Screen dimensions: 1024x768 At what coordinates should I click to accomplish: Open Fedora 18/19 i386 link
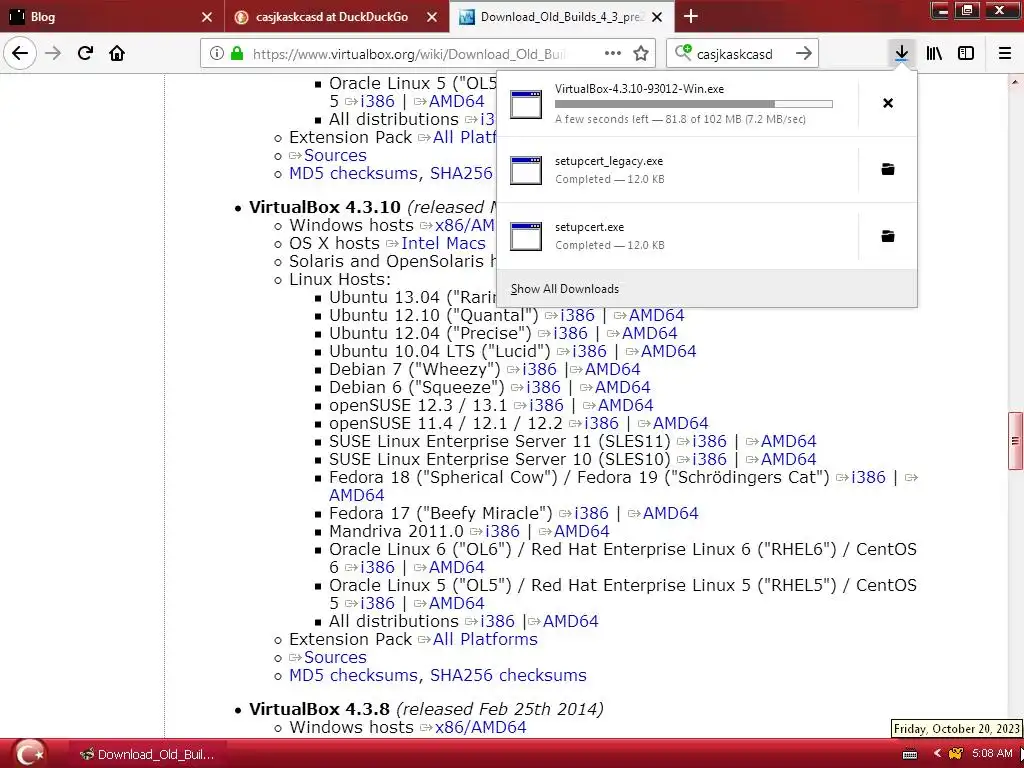tap(868, 478)
